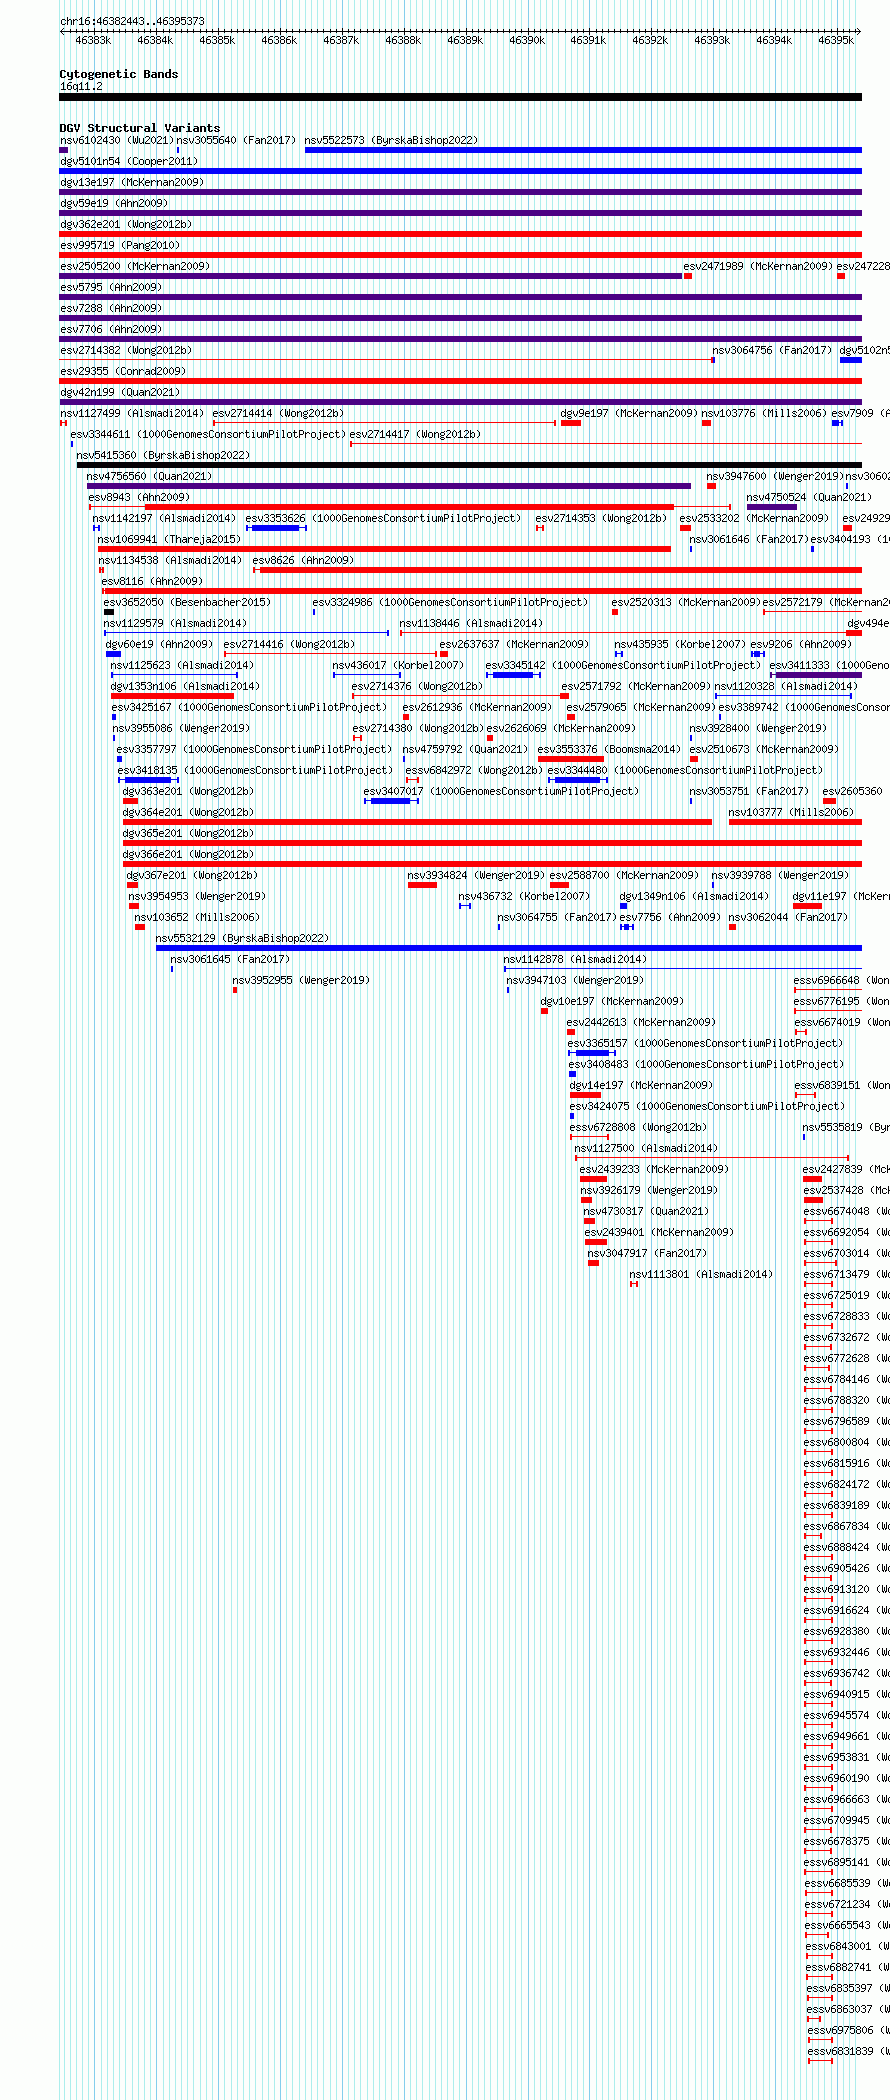
Task: Click the esv3344611 1000Genomes pilot label
Action: pyautogui.click(x=208, y=434)
